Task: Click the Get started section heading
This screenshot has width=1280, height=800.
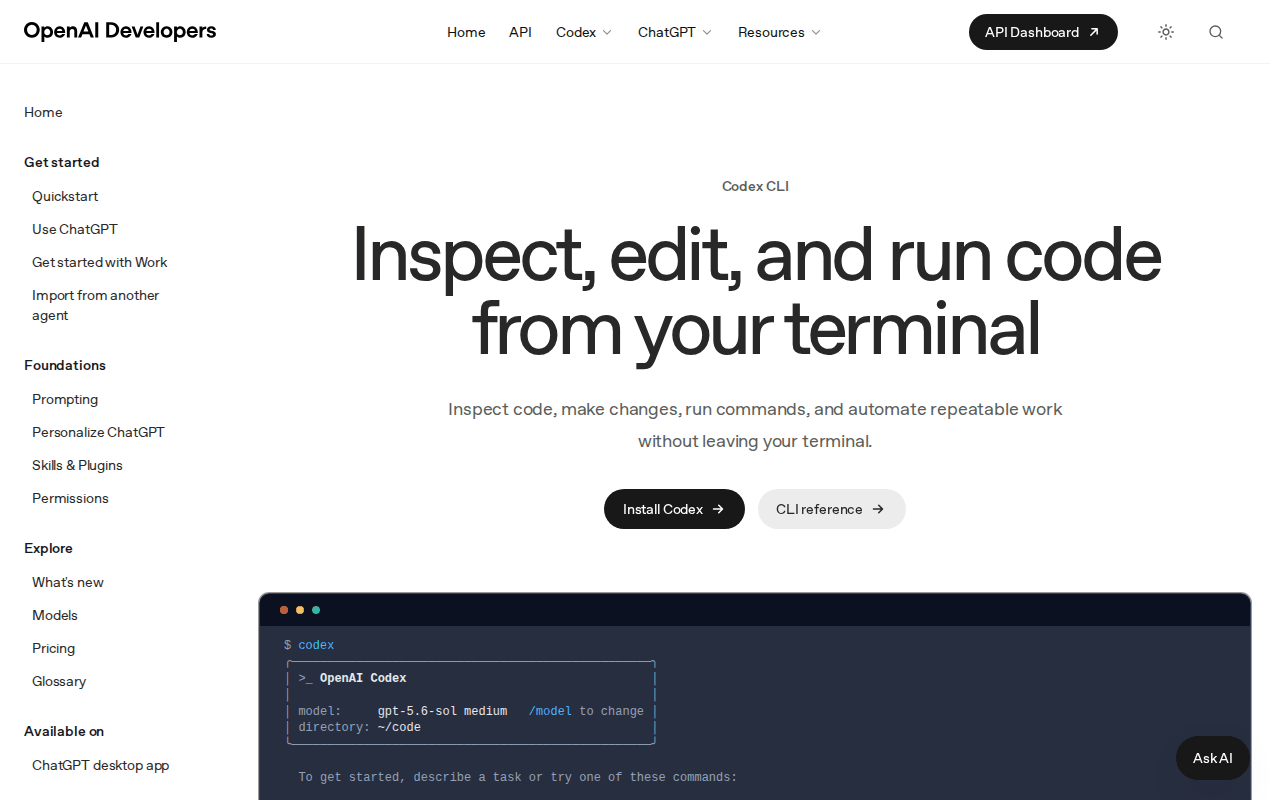Action: pos(62,162)
